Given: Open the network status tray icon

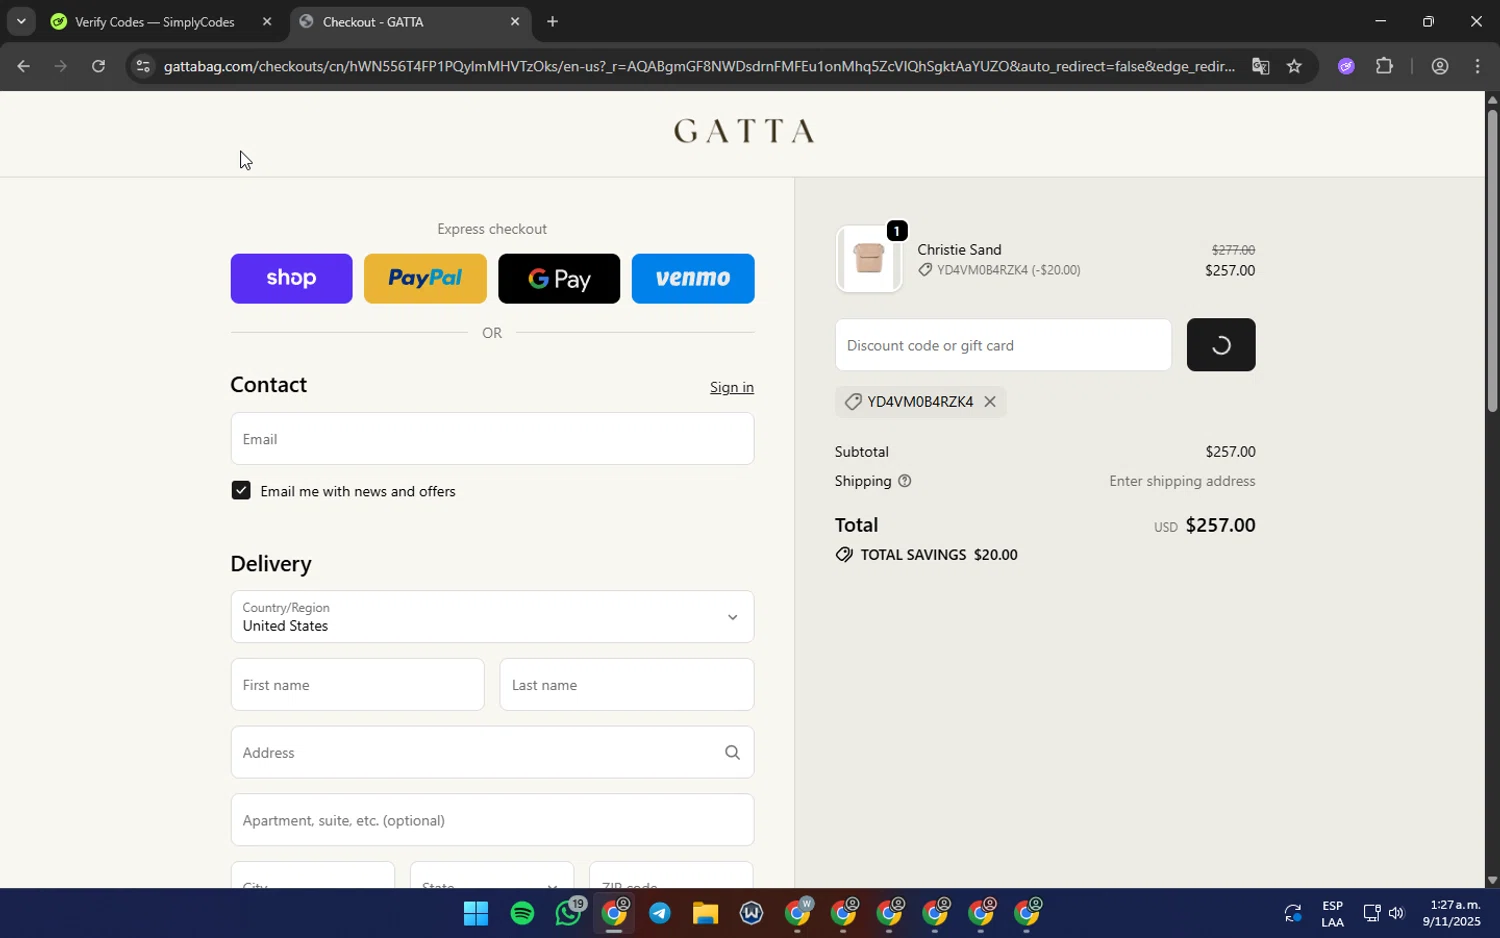Looking at the screenshot, I should tap(1372, 913).
